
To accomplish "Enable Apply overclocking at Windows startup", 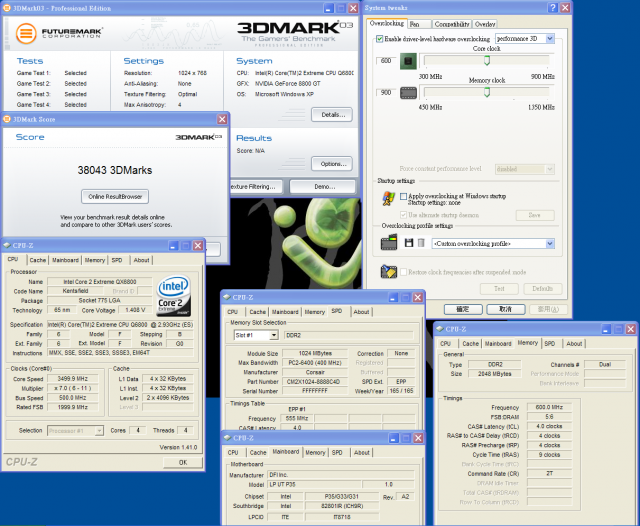I will (403, 196).
